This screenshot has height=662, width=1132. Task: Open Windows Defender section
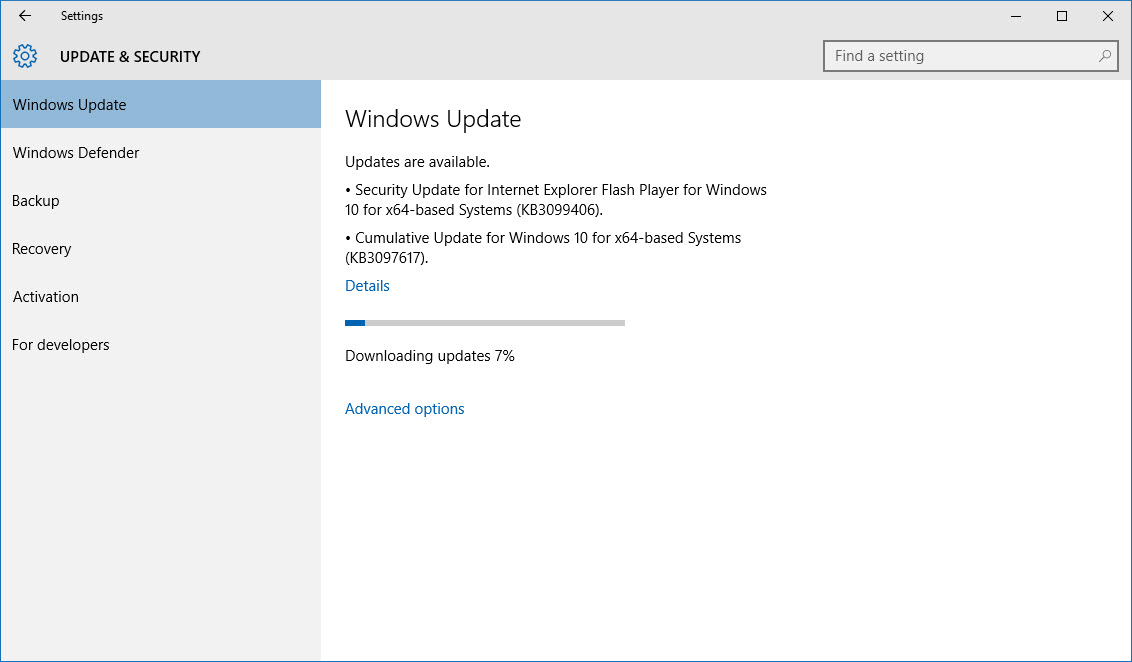(160, 152)
